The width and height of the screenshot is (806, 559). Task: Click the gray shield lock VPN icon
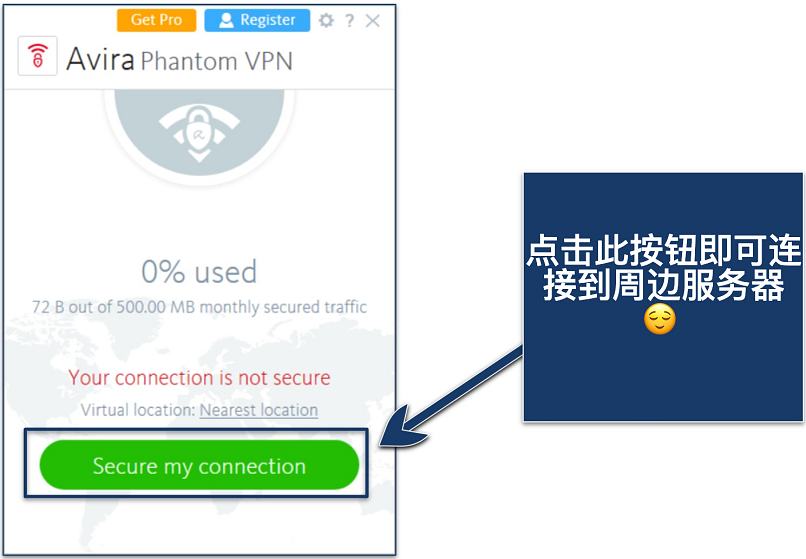(199, 133)
